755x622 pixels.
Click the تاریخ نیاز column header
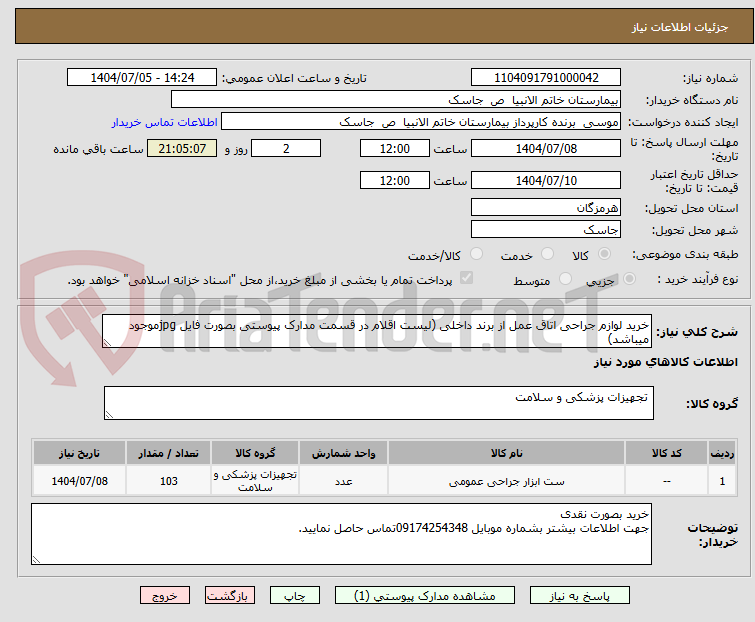point(79,453)
